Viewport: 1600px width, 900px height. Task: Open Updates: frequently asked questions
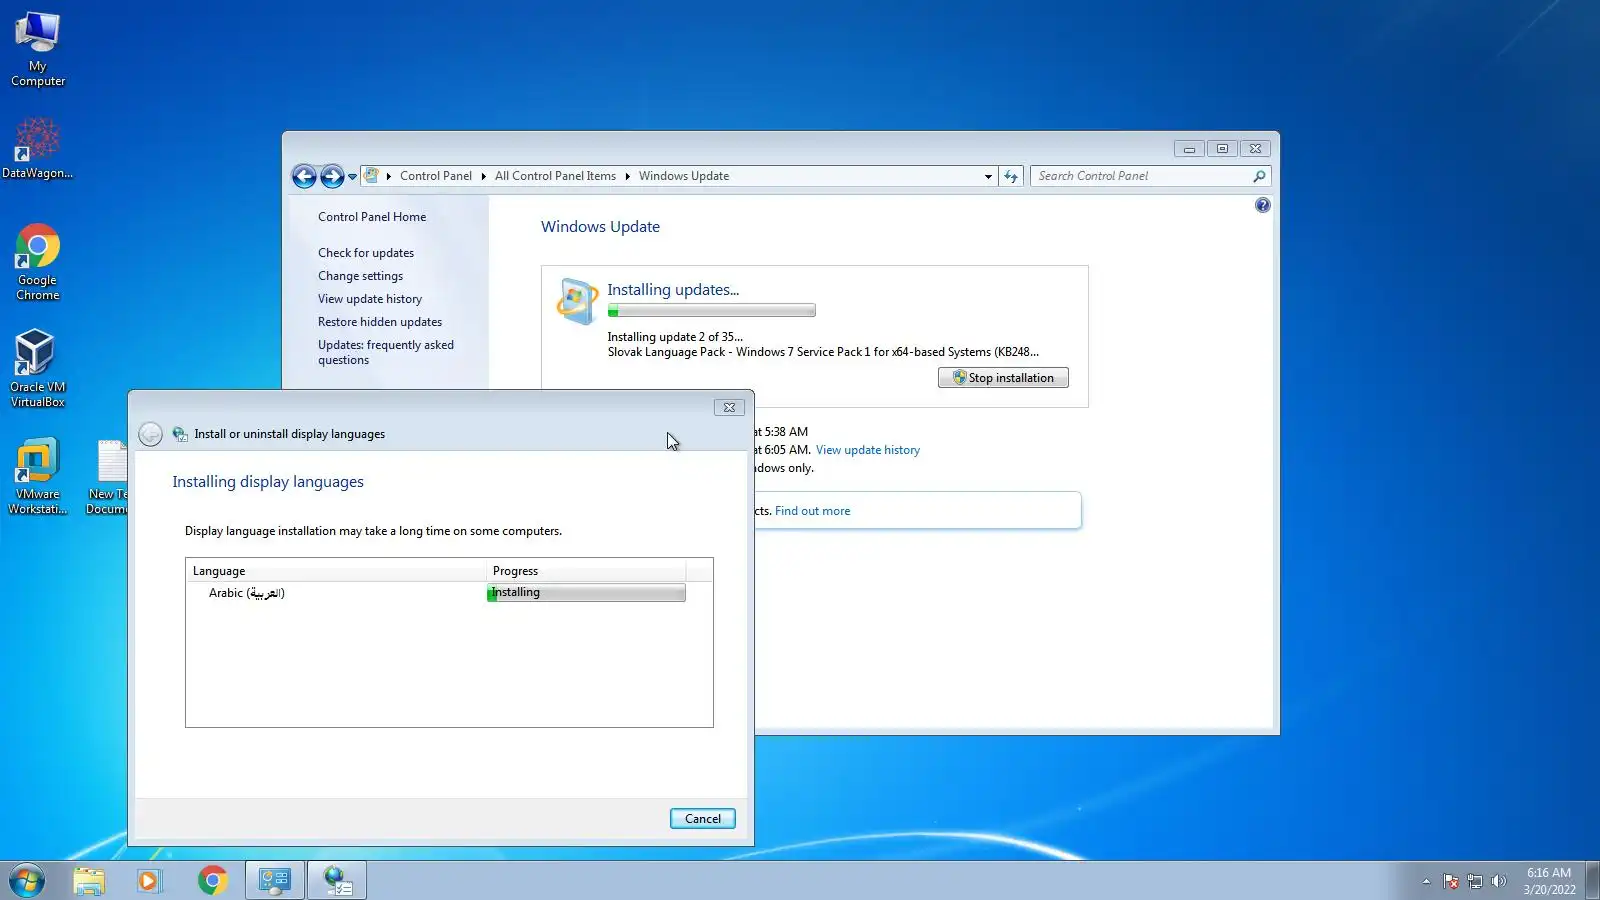click(x=386, y=352)
